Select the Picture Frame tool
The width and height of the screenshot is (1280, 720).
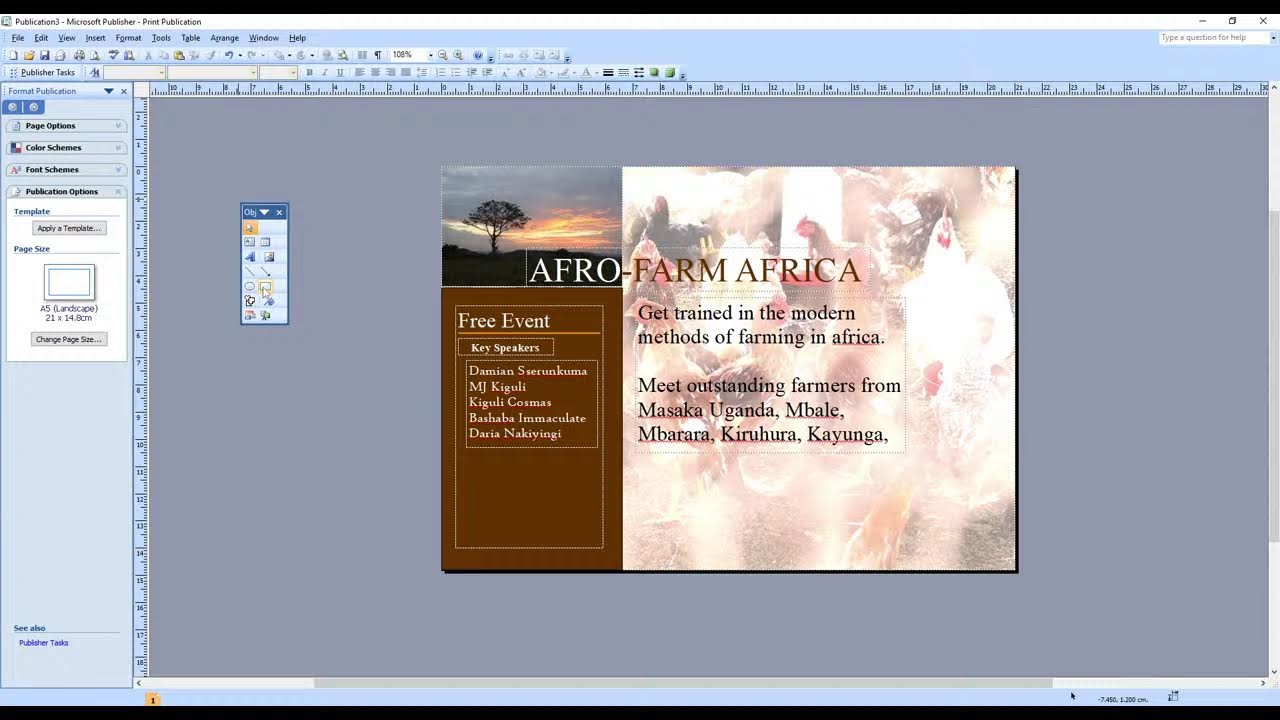269,257
